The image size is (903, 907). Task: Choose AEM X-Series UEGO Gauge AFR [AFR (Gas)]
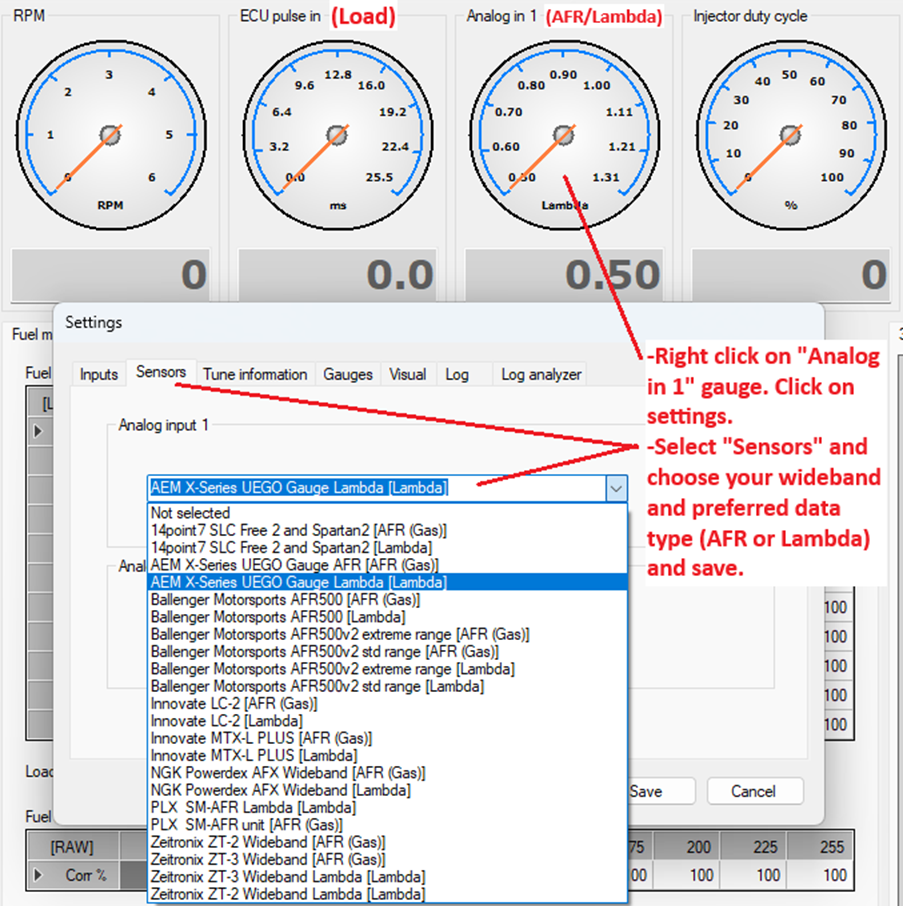pos(388,565)
